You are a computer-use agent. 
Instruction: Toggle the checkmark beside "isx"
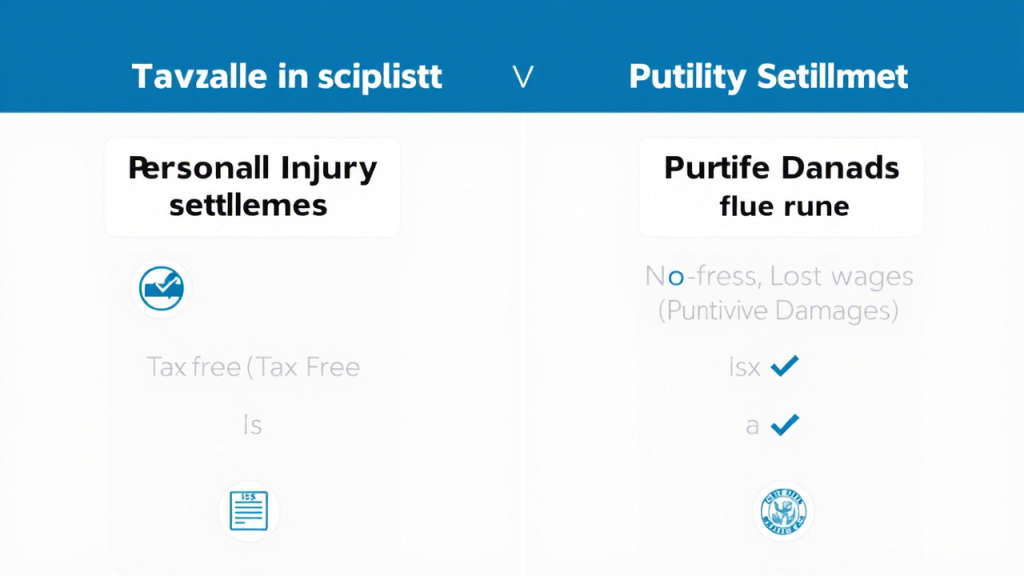click(x=785, y=367)
